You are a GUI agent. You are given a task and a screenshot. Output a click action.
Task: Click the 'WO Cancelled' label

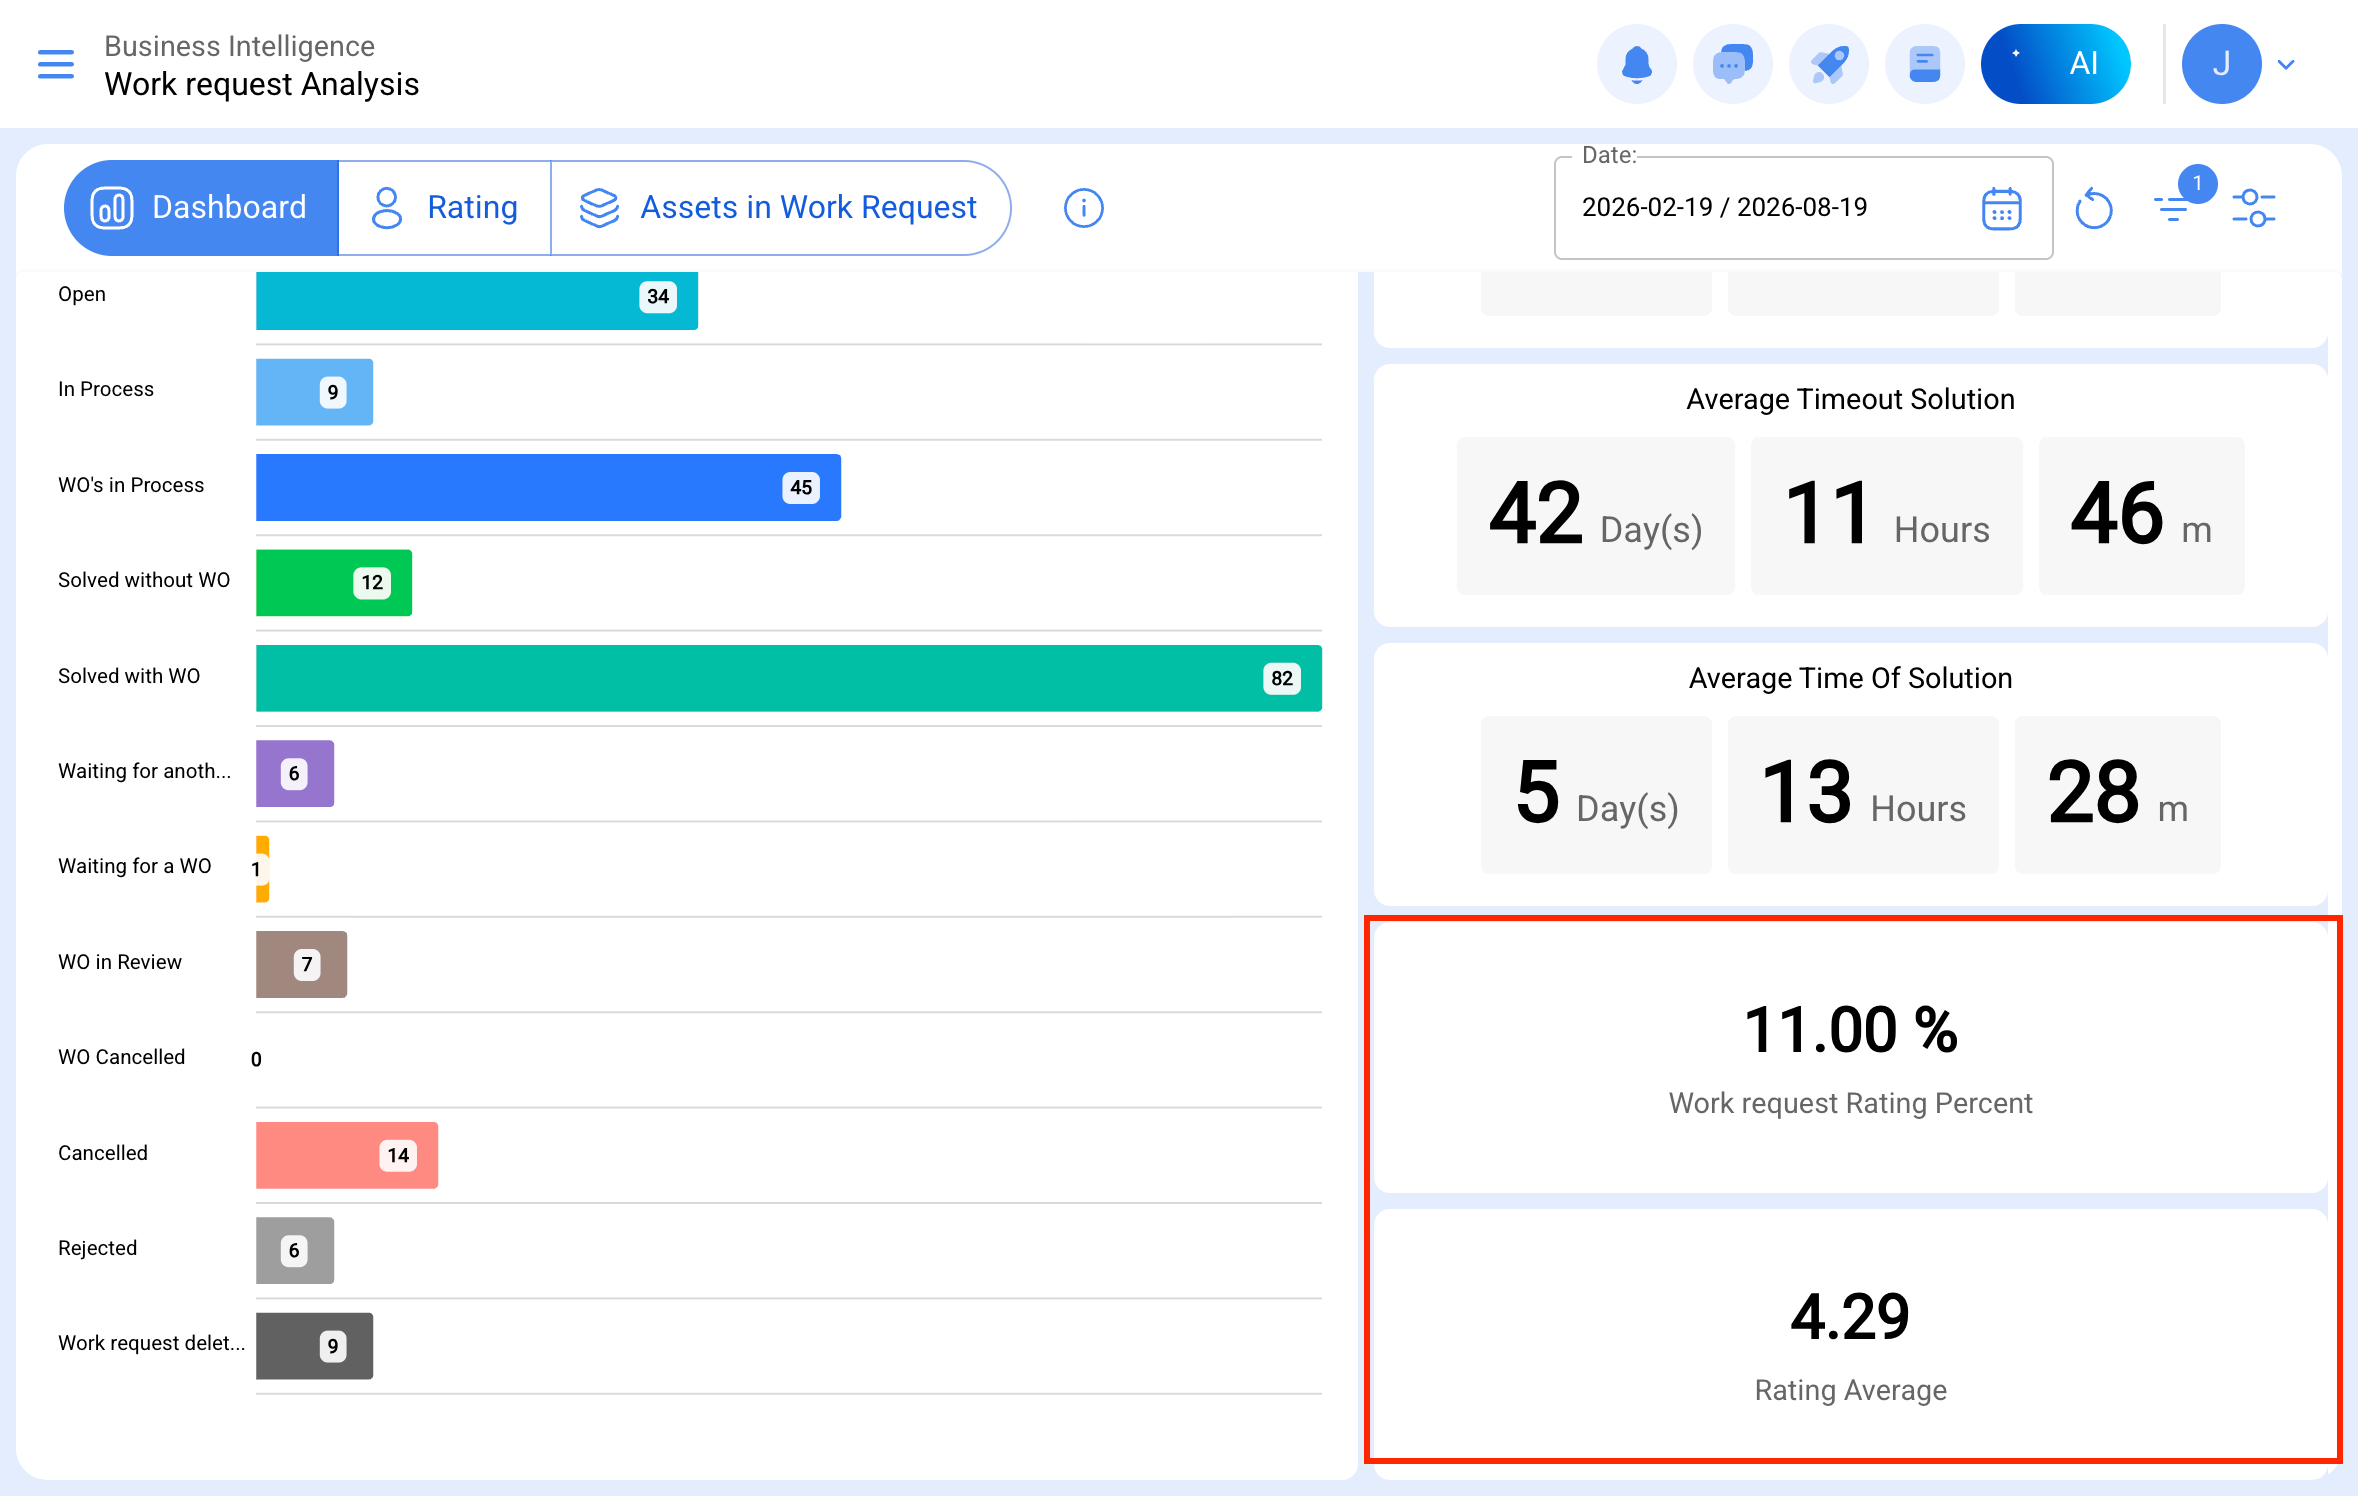click(x=122, y=1057)
